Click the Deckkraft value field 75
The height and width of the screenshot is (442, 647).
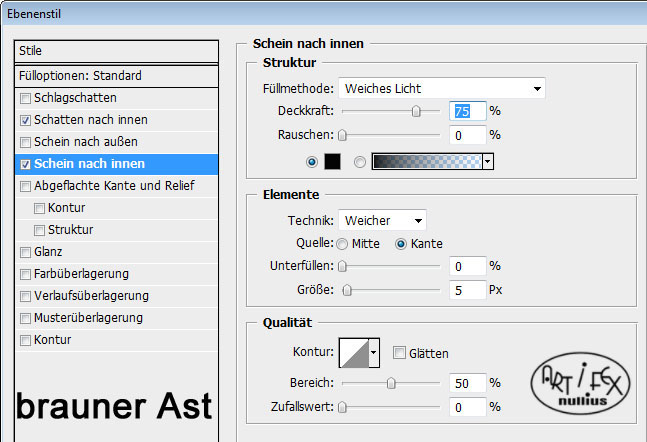pos(468,111)
